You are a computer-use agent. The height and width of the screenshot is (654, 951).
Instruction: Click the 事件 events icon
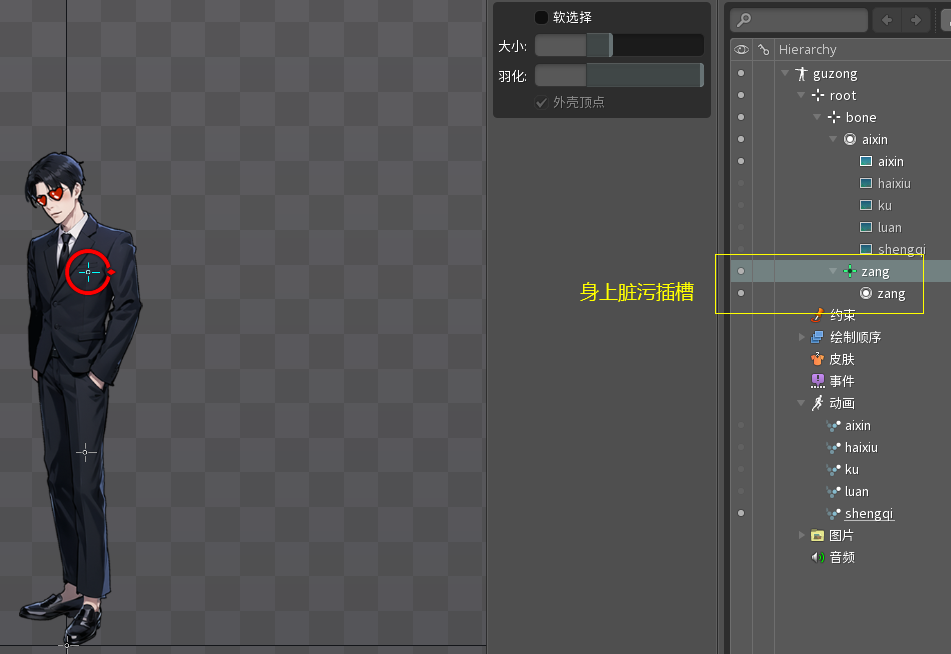(817, 381)
